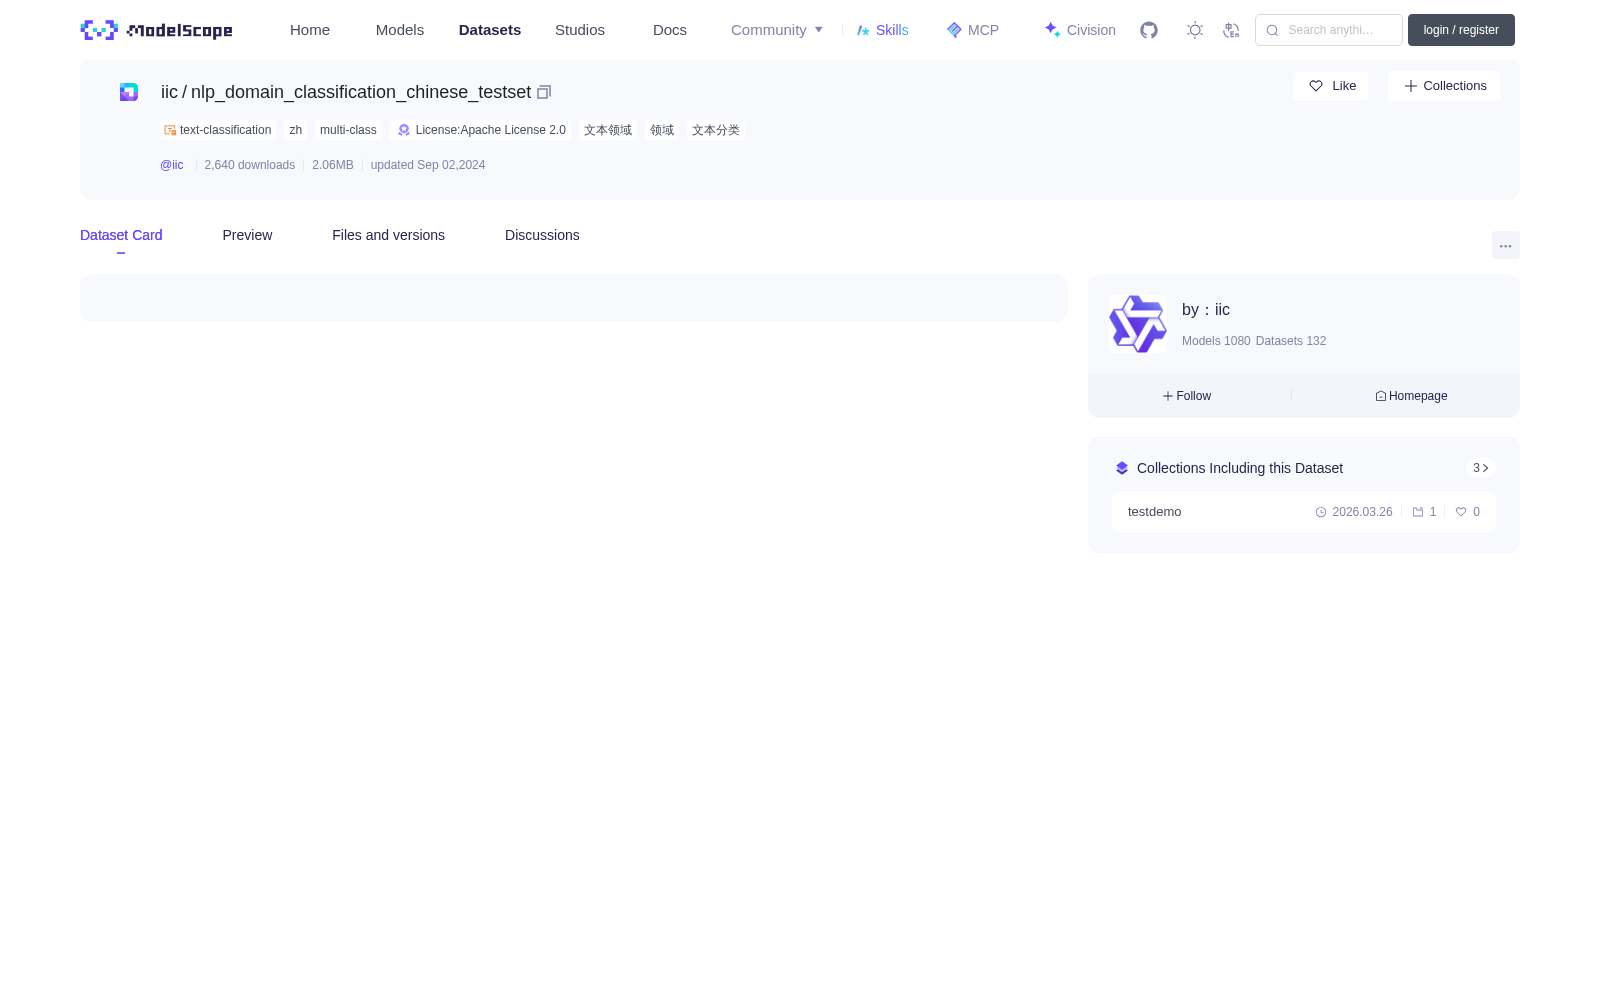
Task: Click the Models 1080 count
Action: click(x=1216, y=341)
